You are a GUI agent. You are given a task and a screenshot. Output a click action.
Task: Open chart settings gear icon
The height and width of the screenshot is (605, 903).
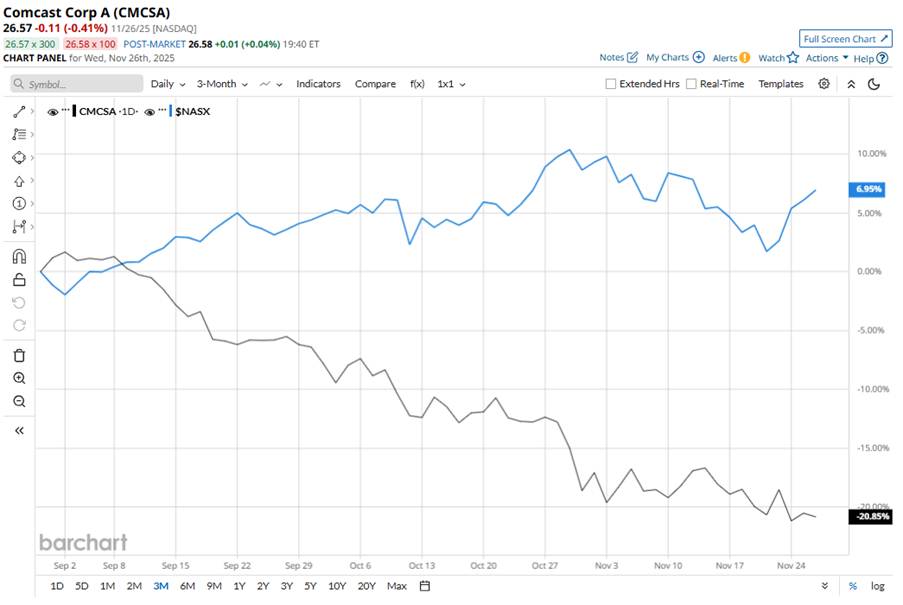824,84
